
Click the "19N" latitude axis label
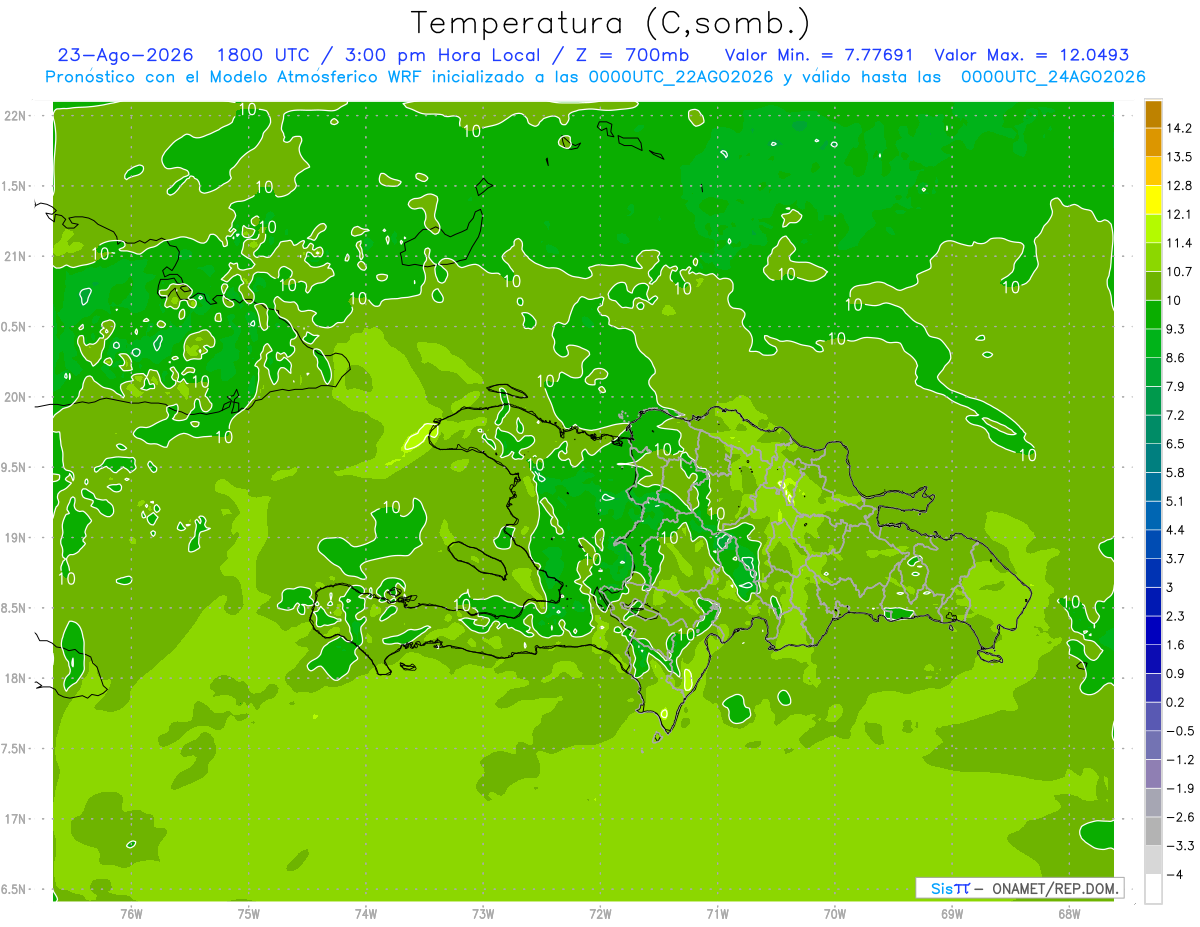pyautogui.click(x=15, y=537)
